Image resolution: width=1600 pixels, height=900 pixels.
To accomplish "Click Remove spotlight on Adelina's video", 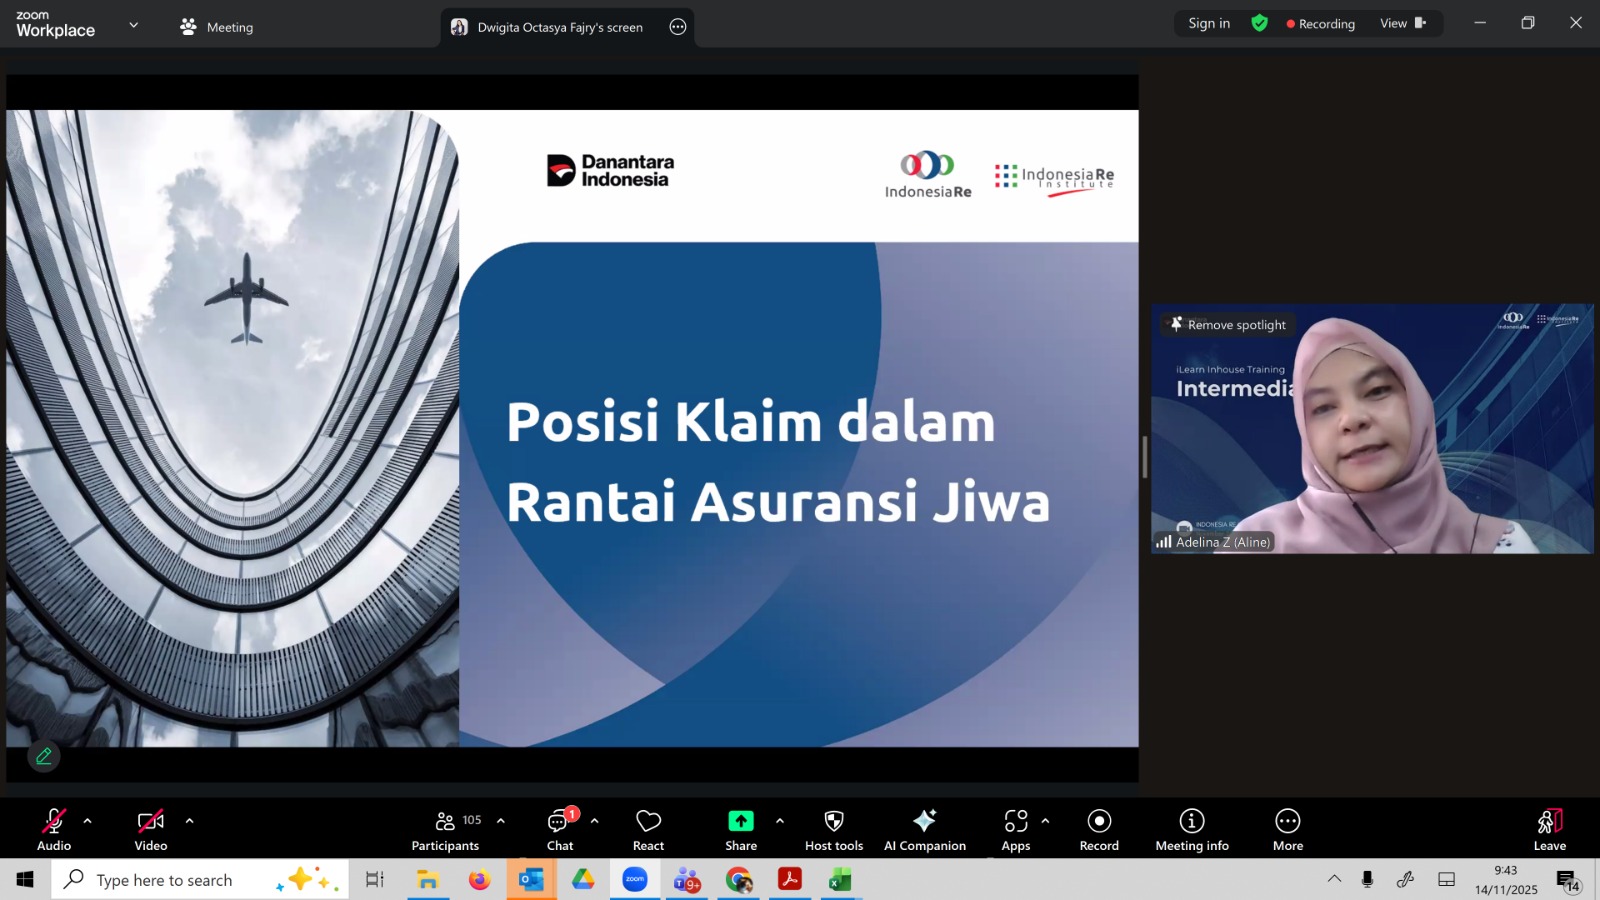I will (1228, 325).
